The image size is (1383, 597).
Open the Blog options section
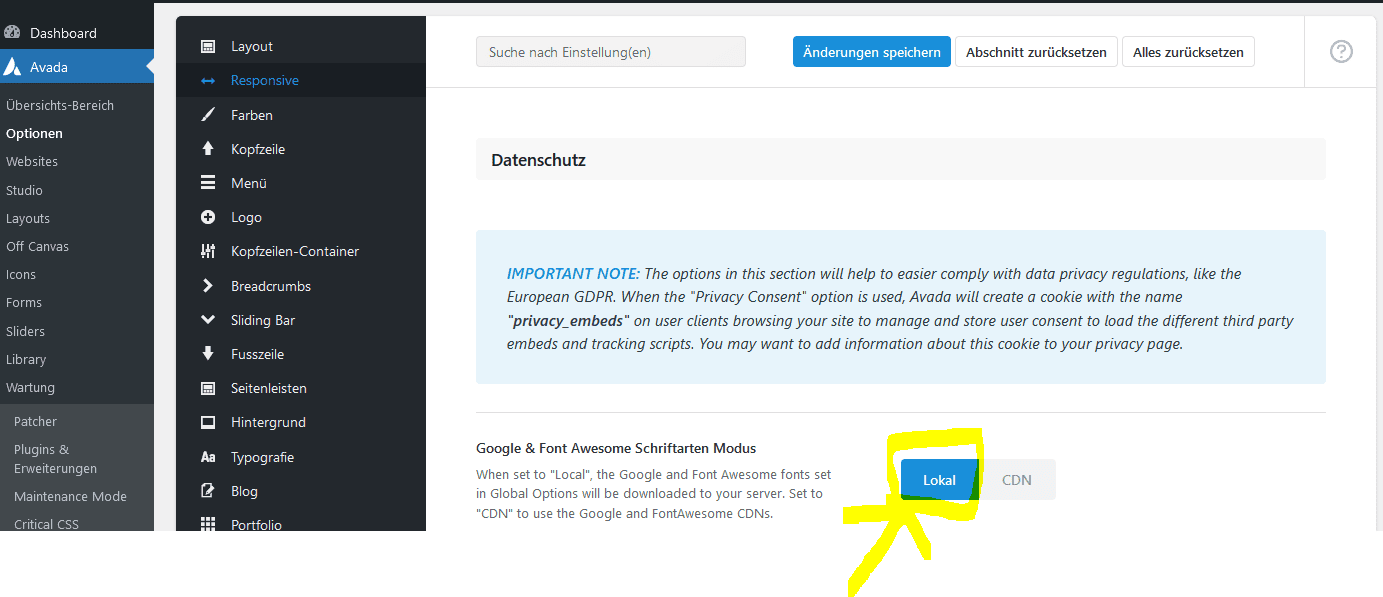(301, 491)
